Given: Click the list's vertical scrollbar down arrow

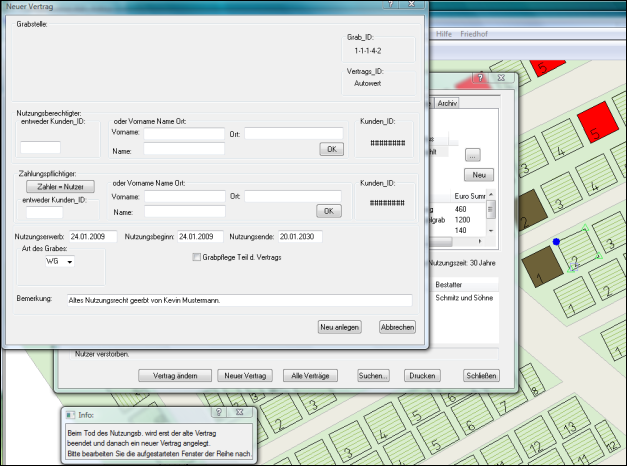Looking at the screenshot, I should point(491,231).
